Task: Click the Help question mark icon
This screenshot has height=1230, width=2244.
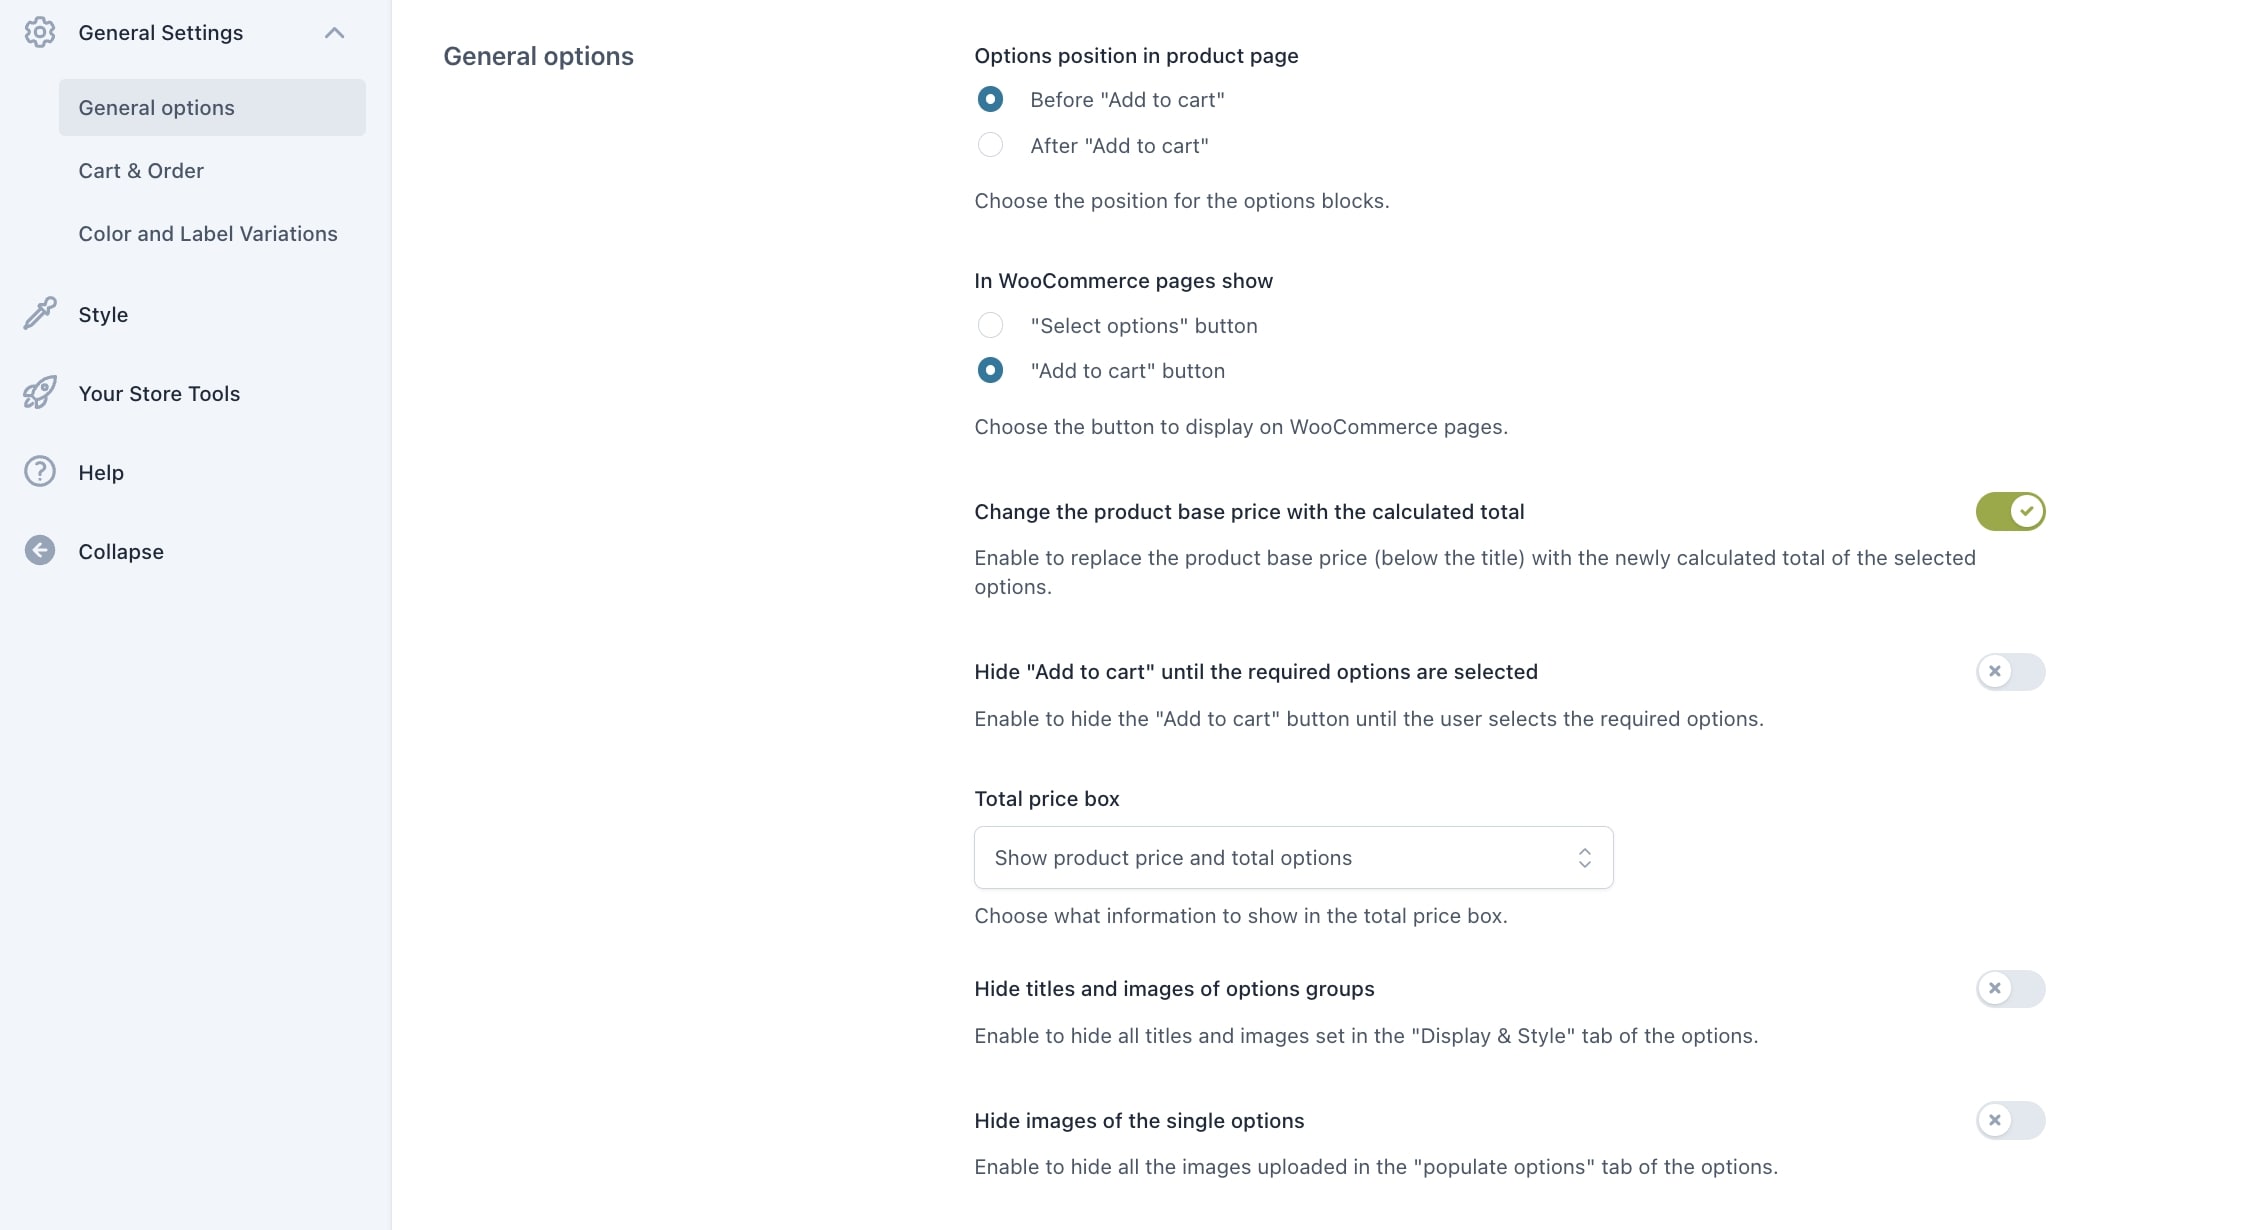Action: click(40, 471)
